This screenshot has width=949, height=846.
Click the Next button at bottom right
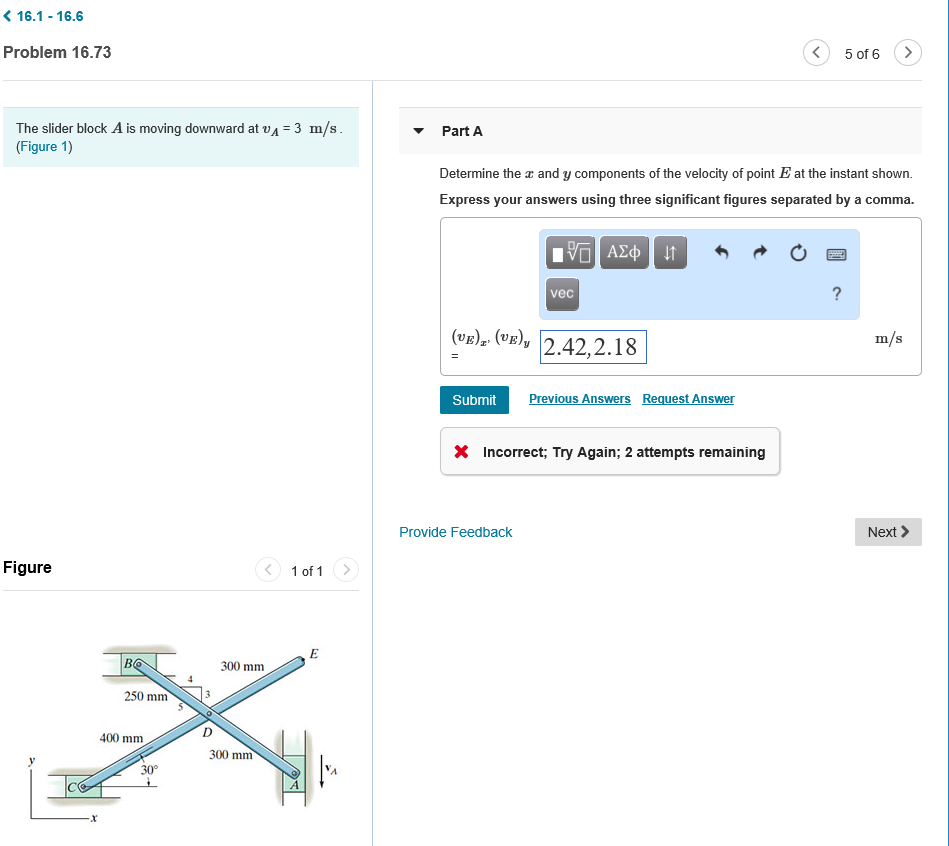[x=887, y=532]
